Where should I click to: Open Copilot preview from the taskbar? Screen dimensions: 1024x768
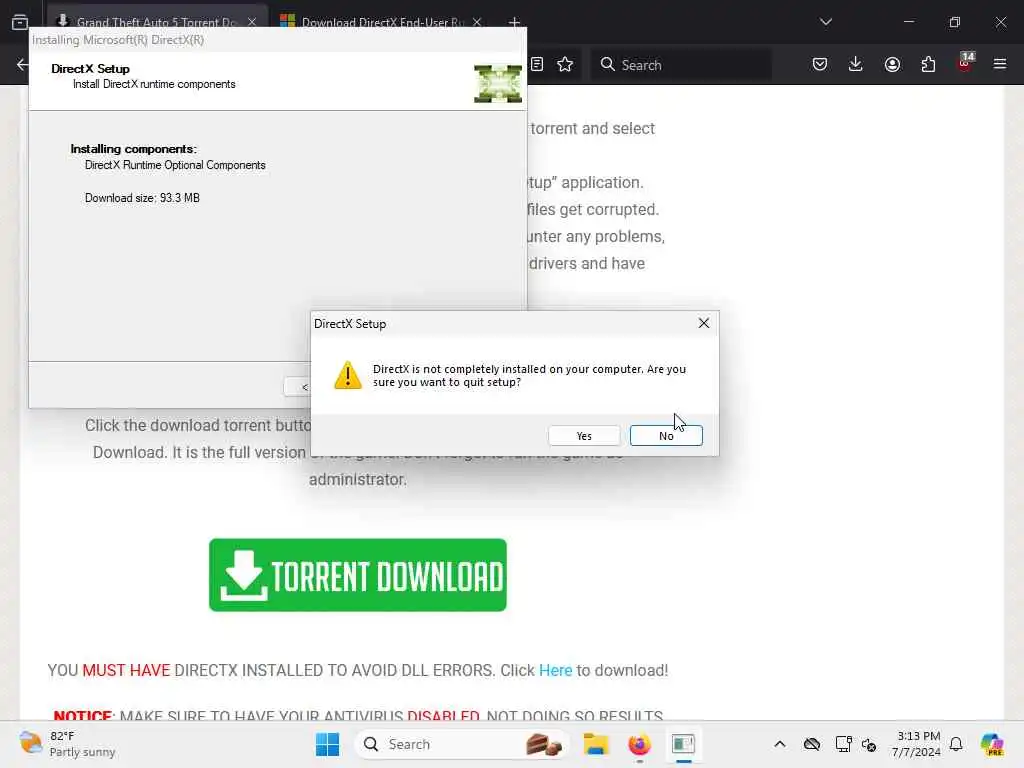pos(992,744)
